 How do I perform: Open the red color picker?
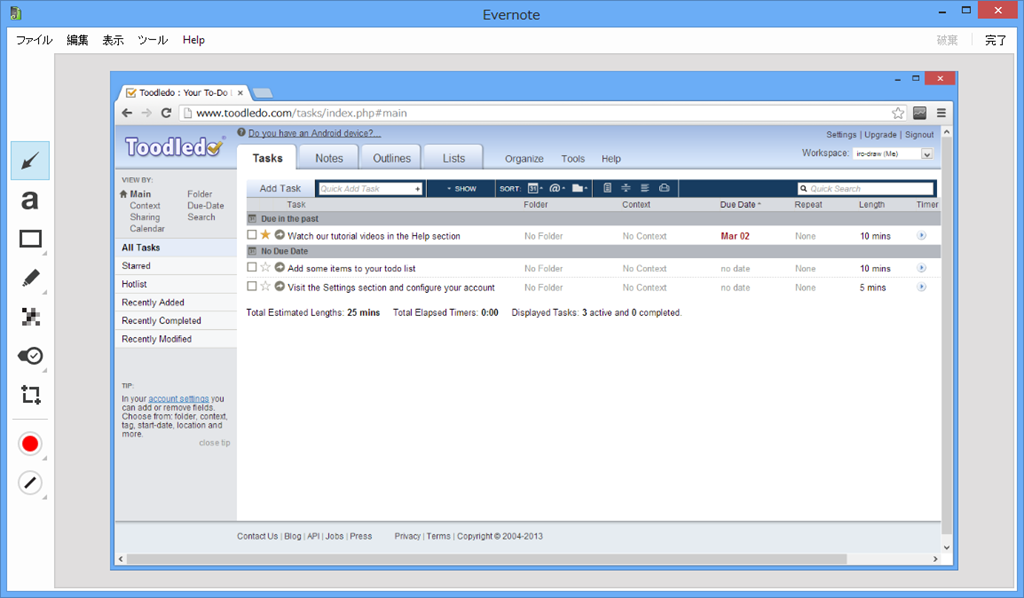(x=30, y=444)
